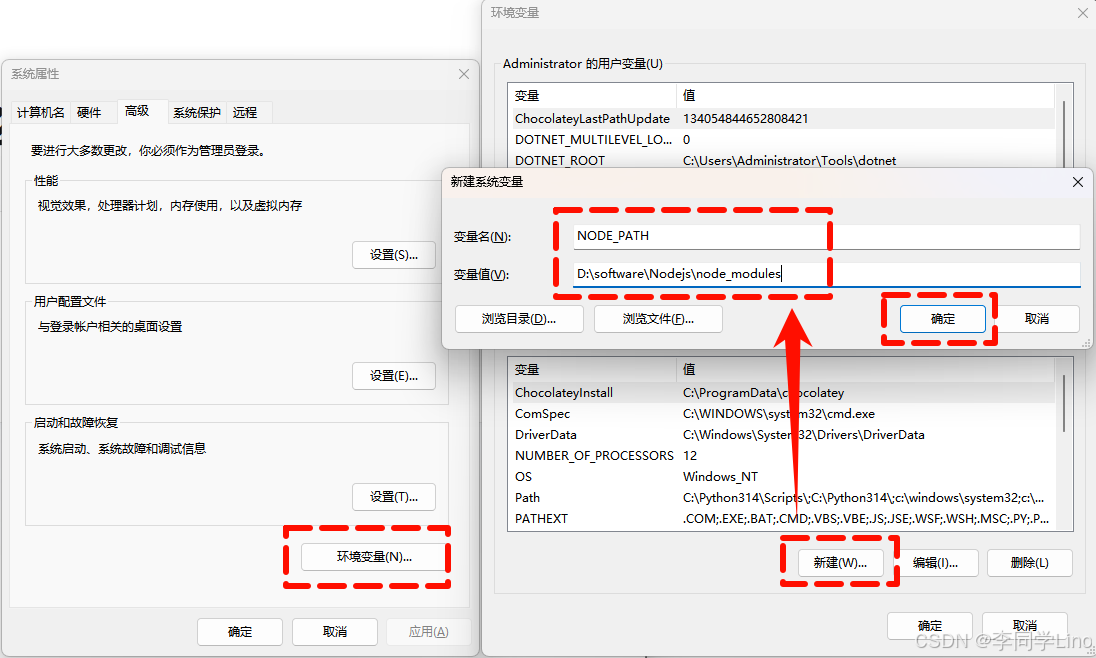Open the 系统保护 tab
The image size is (1096, 658).
point(196,113)
